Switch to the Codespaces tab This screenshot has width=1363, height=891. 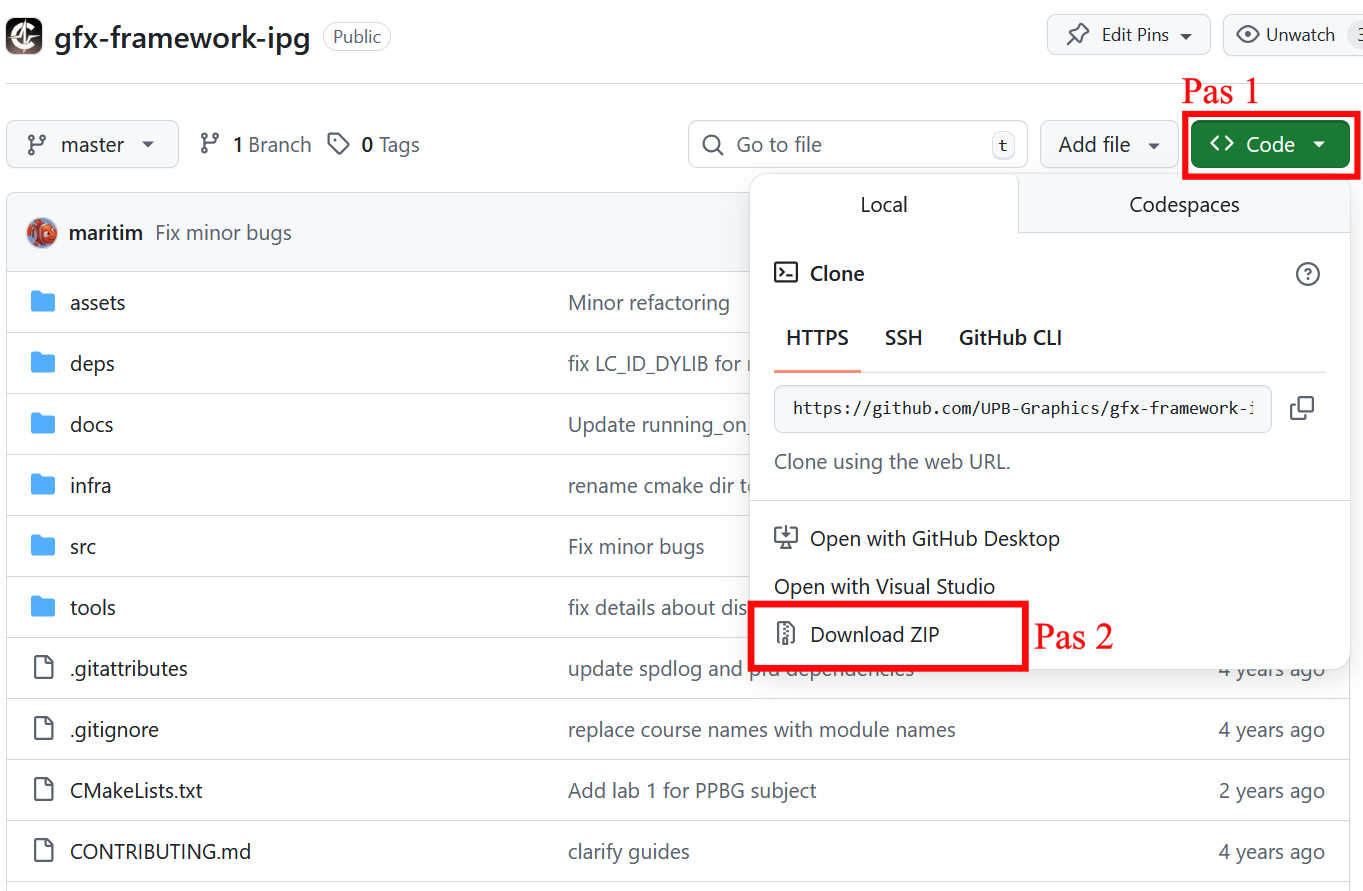pyautogui.click(x=1184, y=205)
